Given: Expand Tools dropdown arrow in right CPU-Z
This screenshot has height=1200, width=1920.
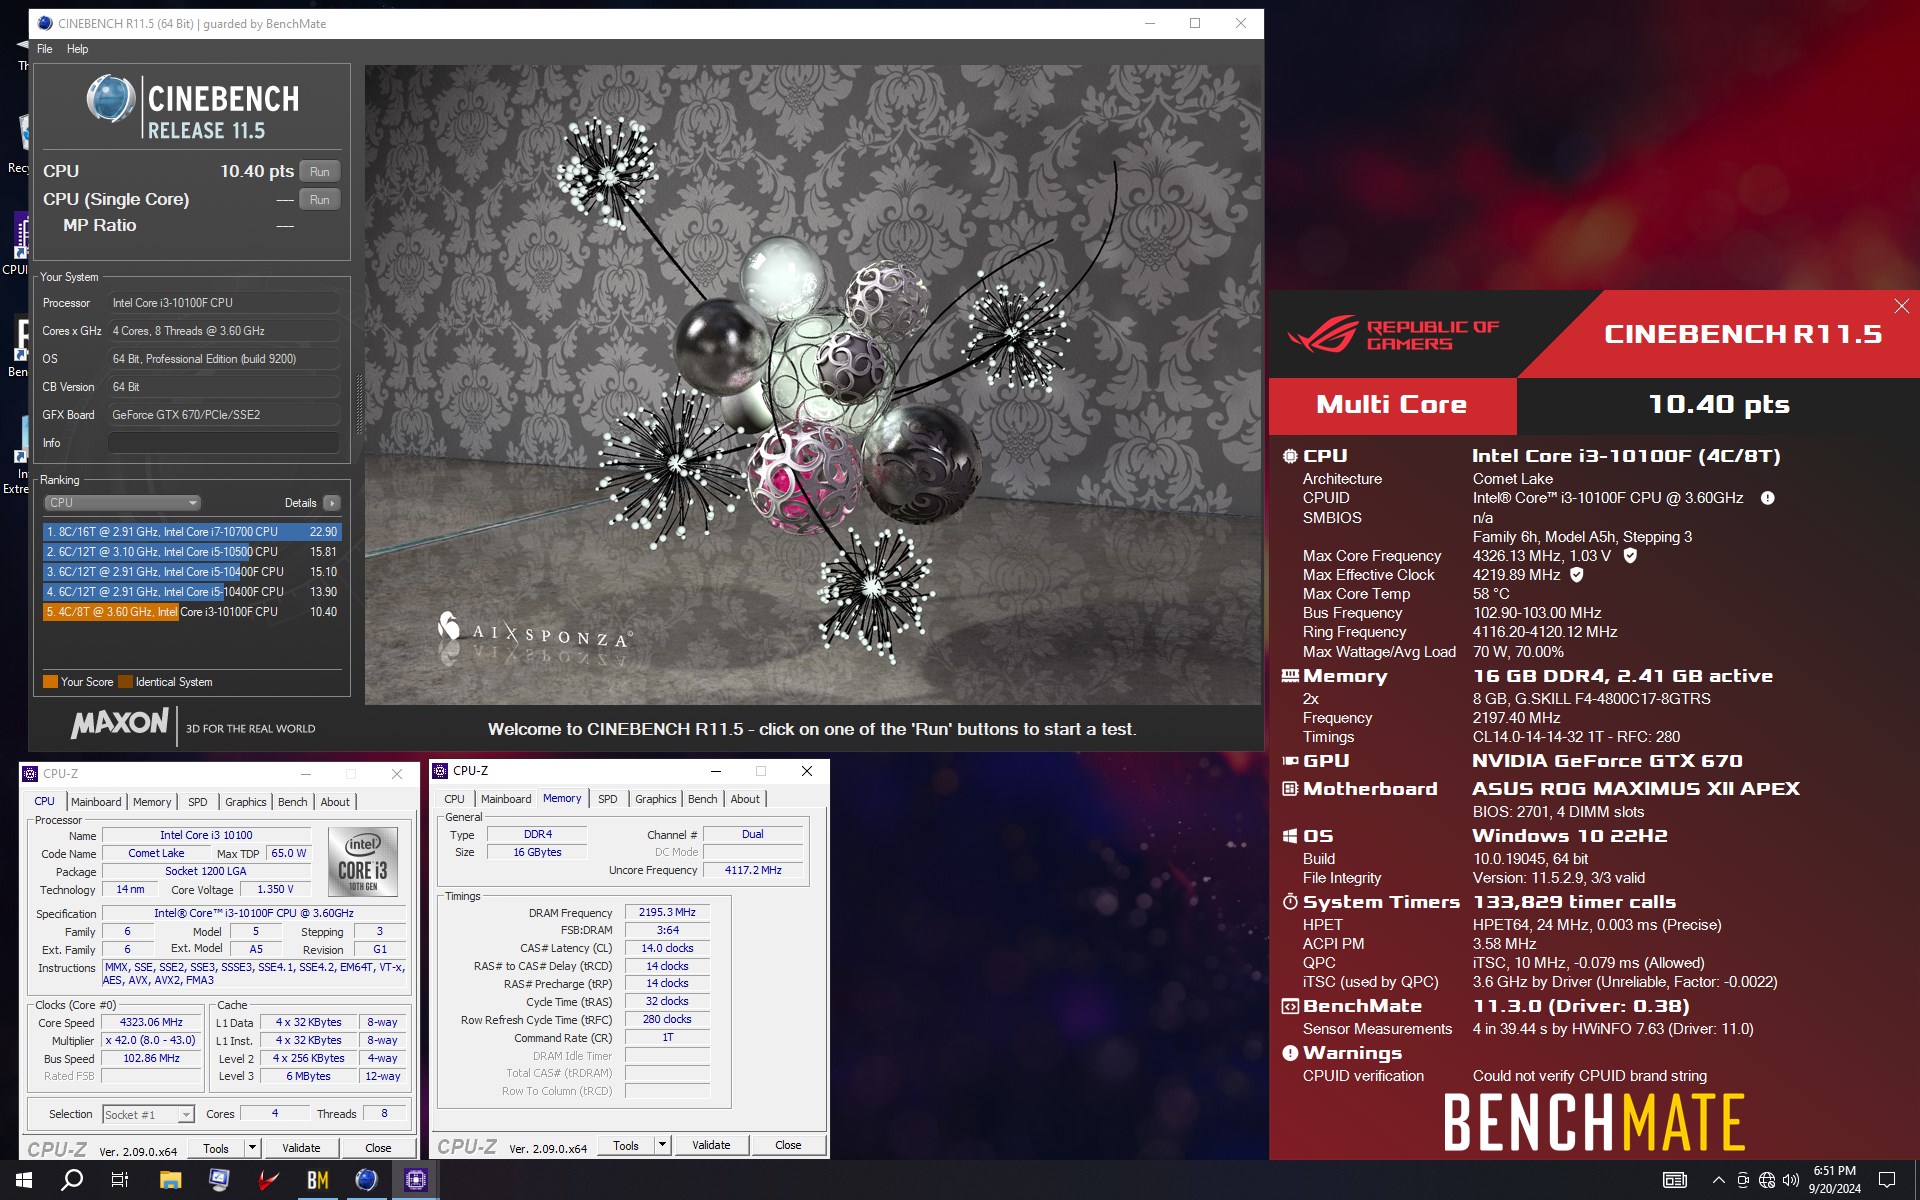Looking at the screenshot, I should pyautogui.click(x=663, y=1145).
